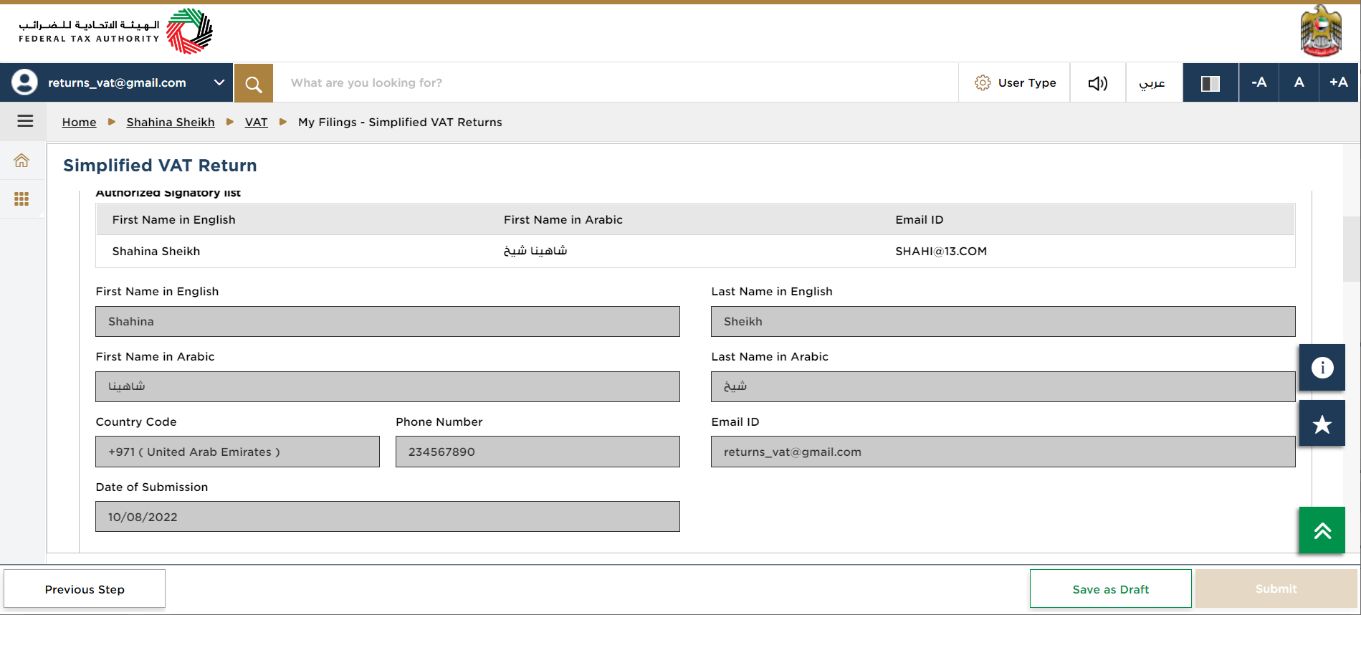Click the green back-to-top double chevron

1322,530
